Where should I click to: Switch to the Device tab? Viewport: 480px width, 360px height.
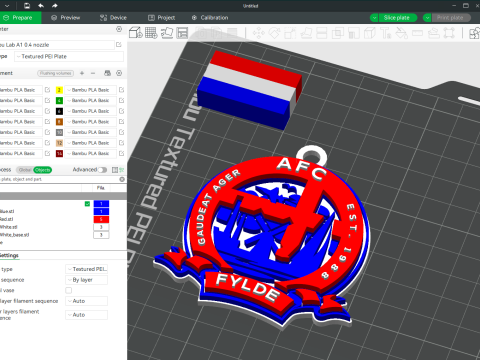(x=114, y=18)
